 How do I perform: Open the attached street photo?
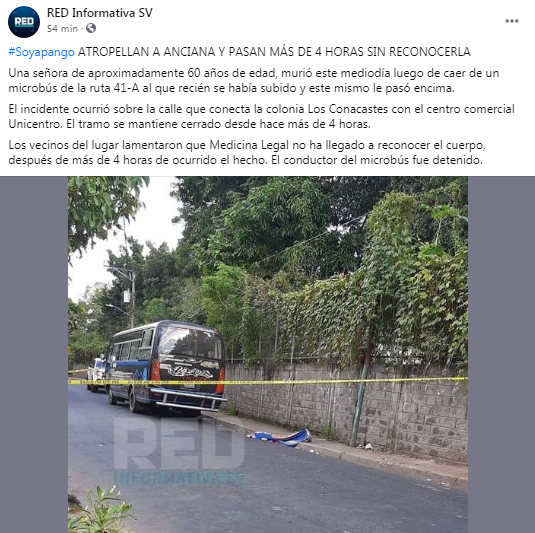[x=268, y=355]
